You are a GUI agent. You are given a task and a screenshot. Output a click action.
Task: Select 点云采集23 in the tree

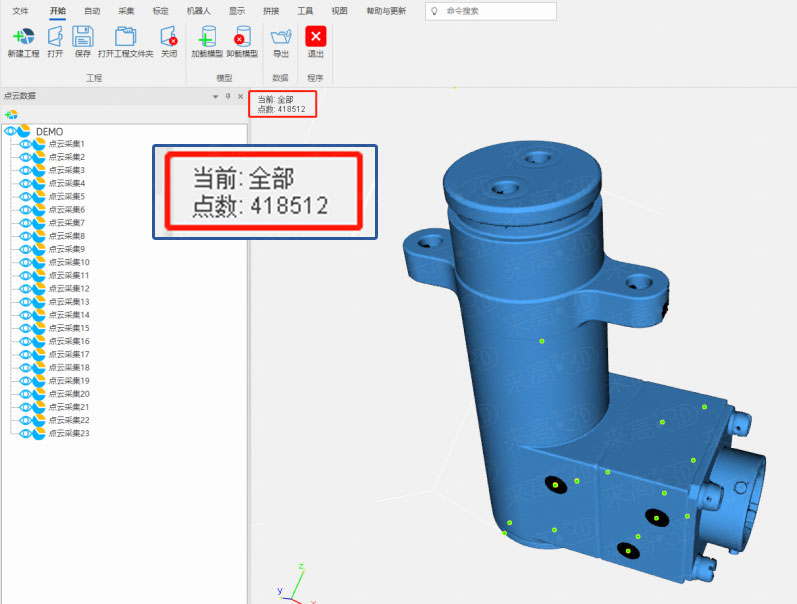coord(69,433)
